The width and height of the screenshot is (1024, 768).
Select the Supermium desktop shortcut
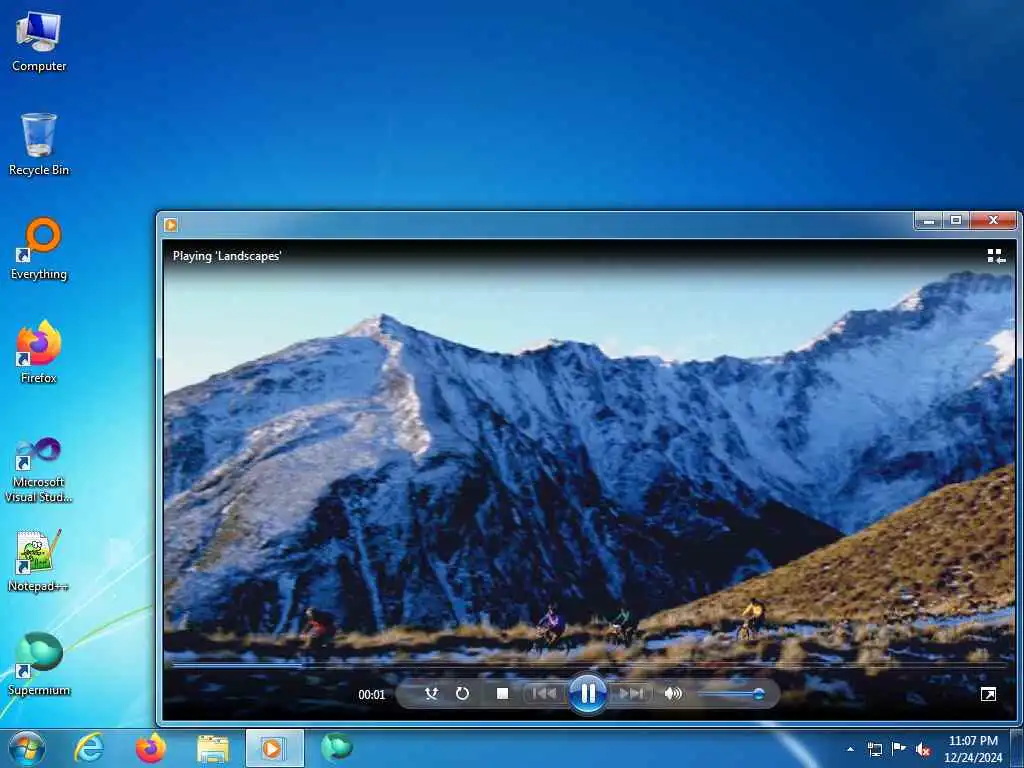(39, 665)
